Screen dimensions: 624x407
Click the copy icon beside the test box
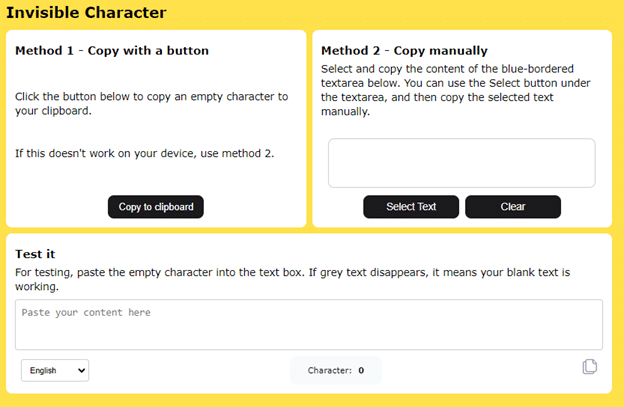click(590, 366)
